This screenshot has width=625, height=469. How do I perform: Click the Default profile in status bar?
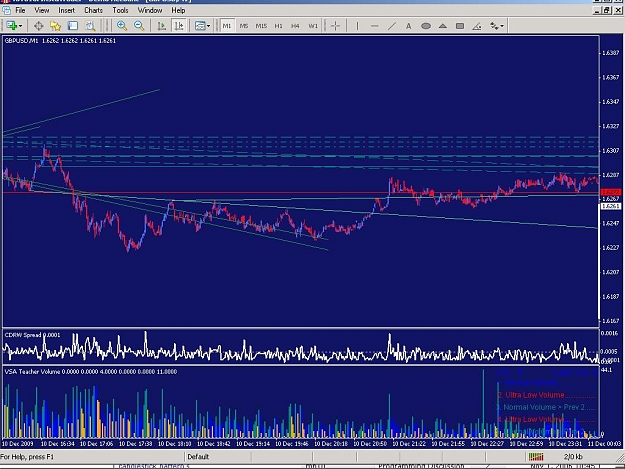click(198, 457)
